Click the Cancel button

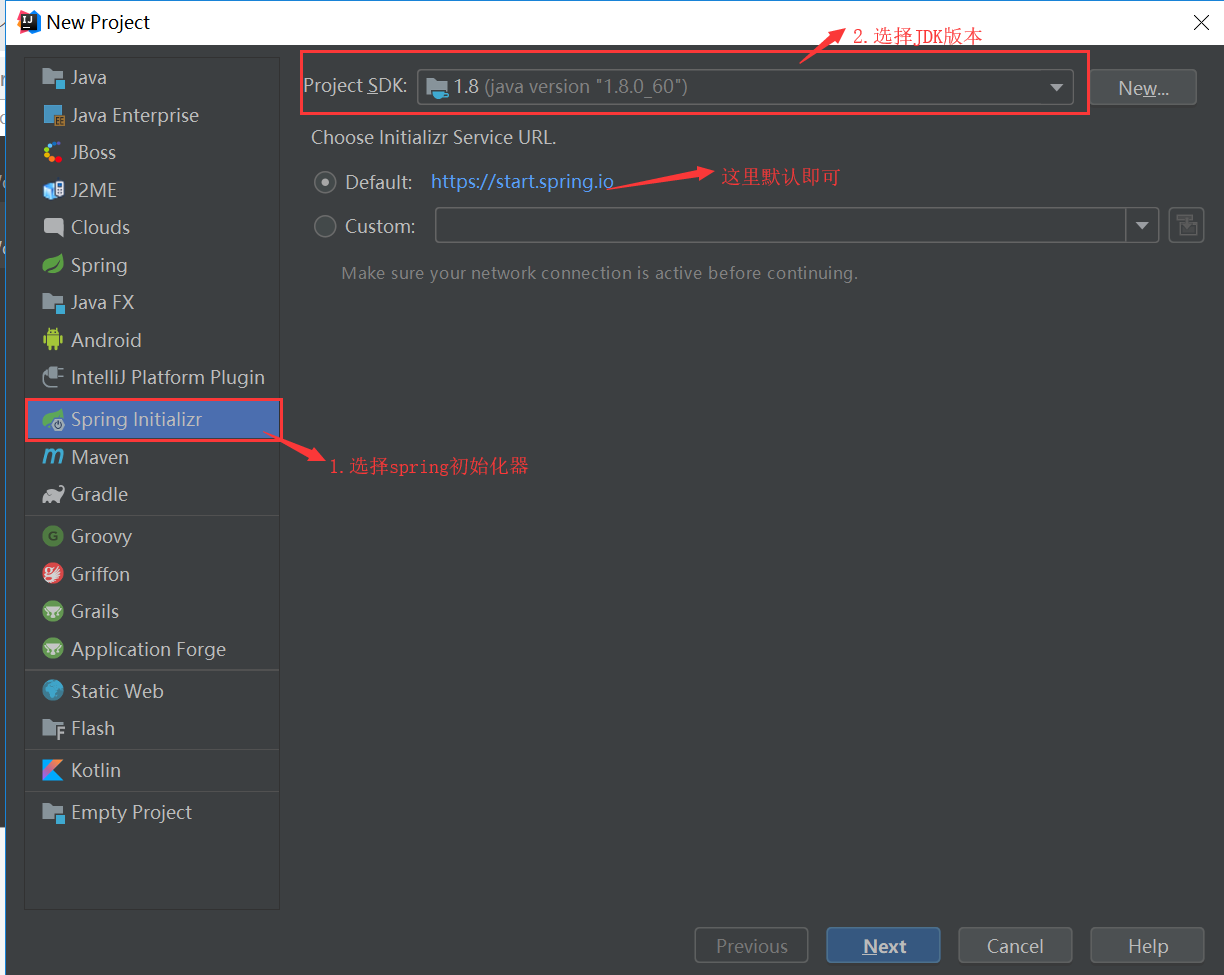tap(1015, 946)
